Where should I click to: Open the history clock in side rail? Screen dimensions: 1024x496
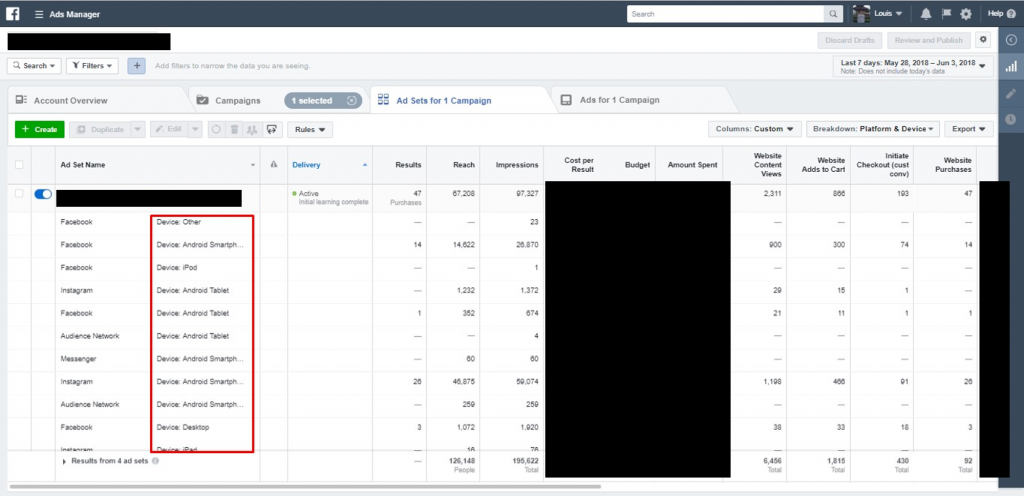(1011, 119)
